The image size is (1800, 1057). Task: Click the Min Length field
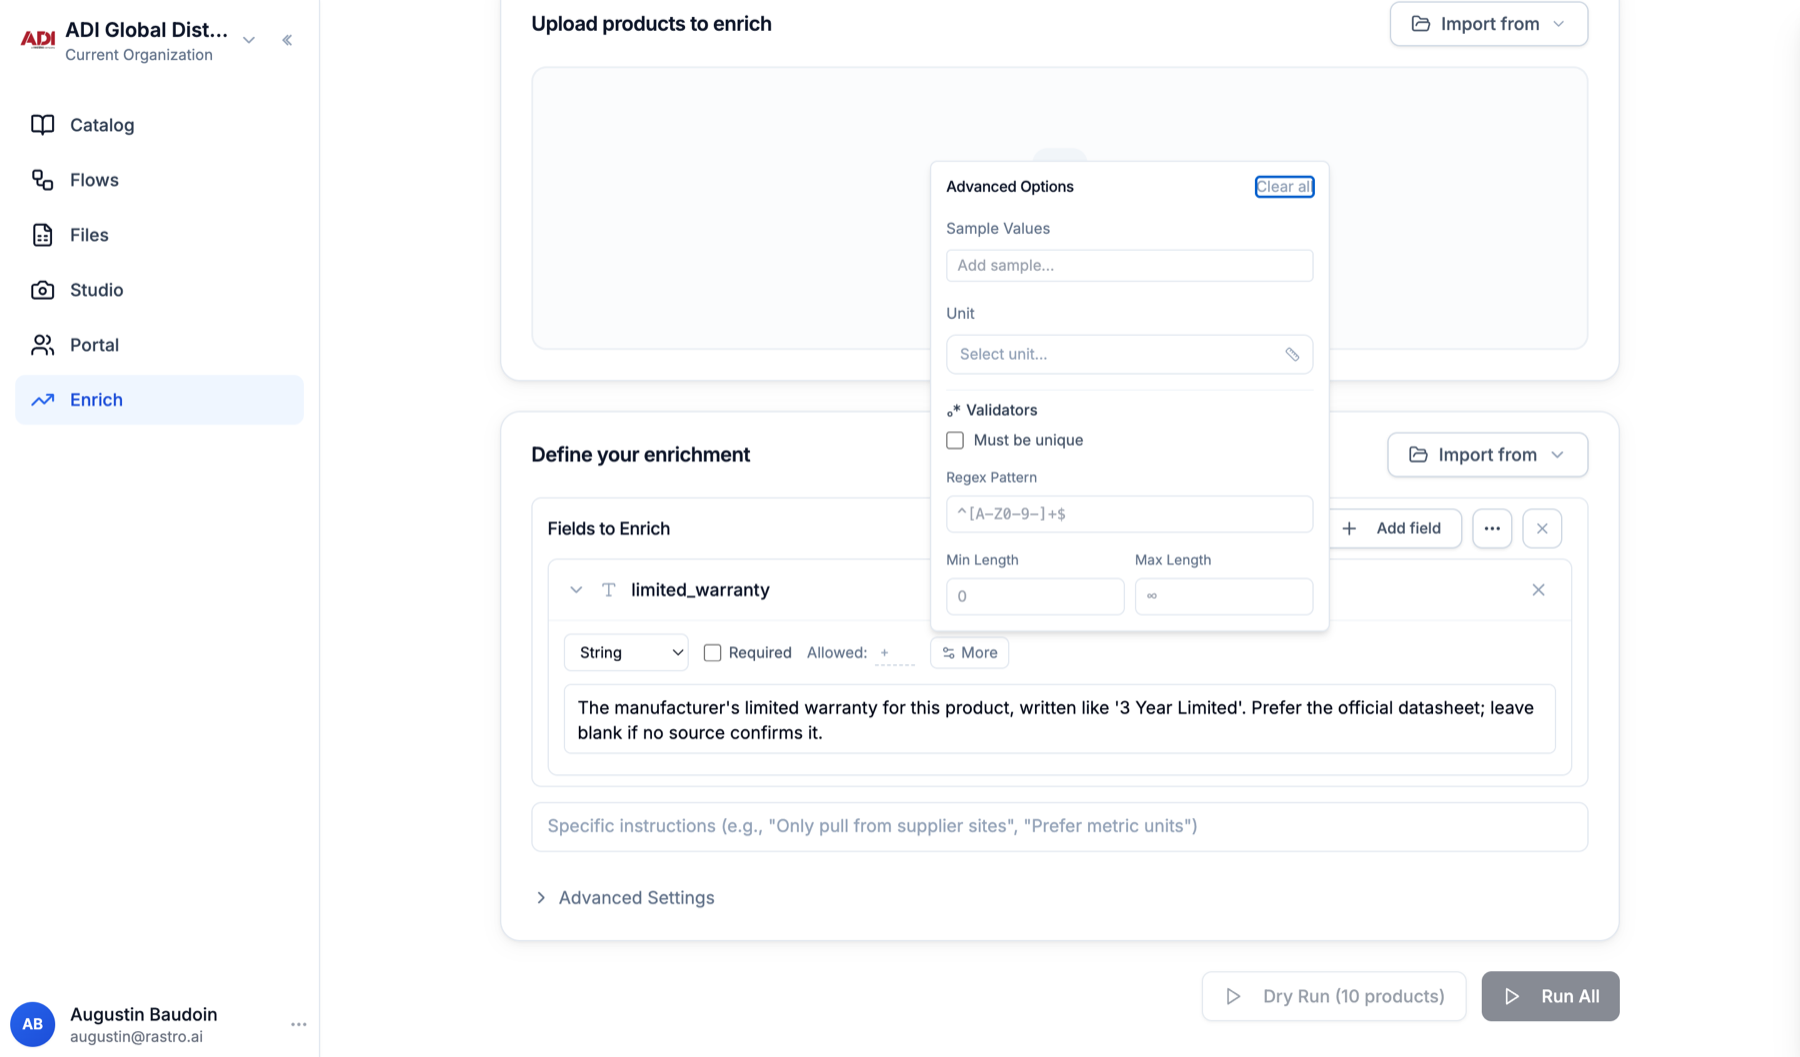click(x=1035, y=596)
